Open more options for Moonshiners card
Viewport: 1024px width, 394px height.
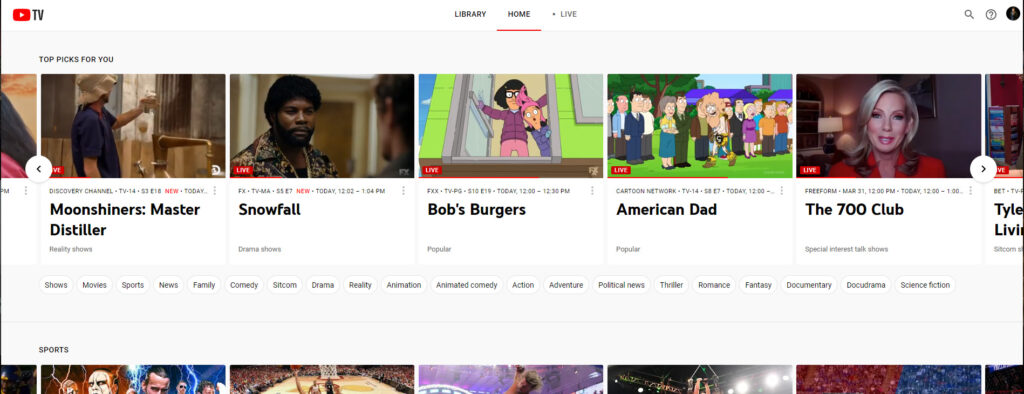(x=214, y=191)
